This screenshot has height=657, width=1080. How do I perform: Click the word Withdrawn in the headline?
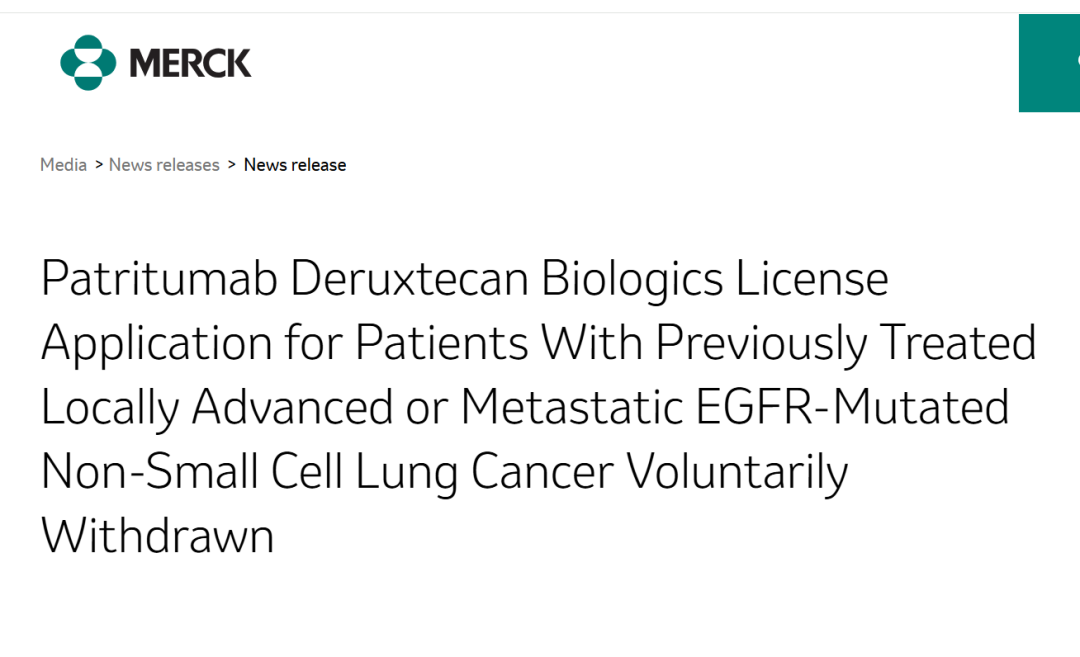click(x=158, y=536)
